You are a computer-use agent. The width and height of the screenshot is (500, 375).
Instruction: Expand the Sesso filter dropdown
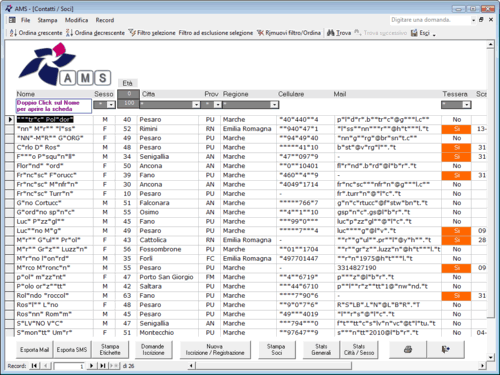[x=111, y=105]
